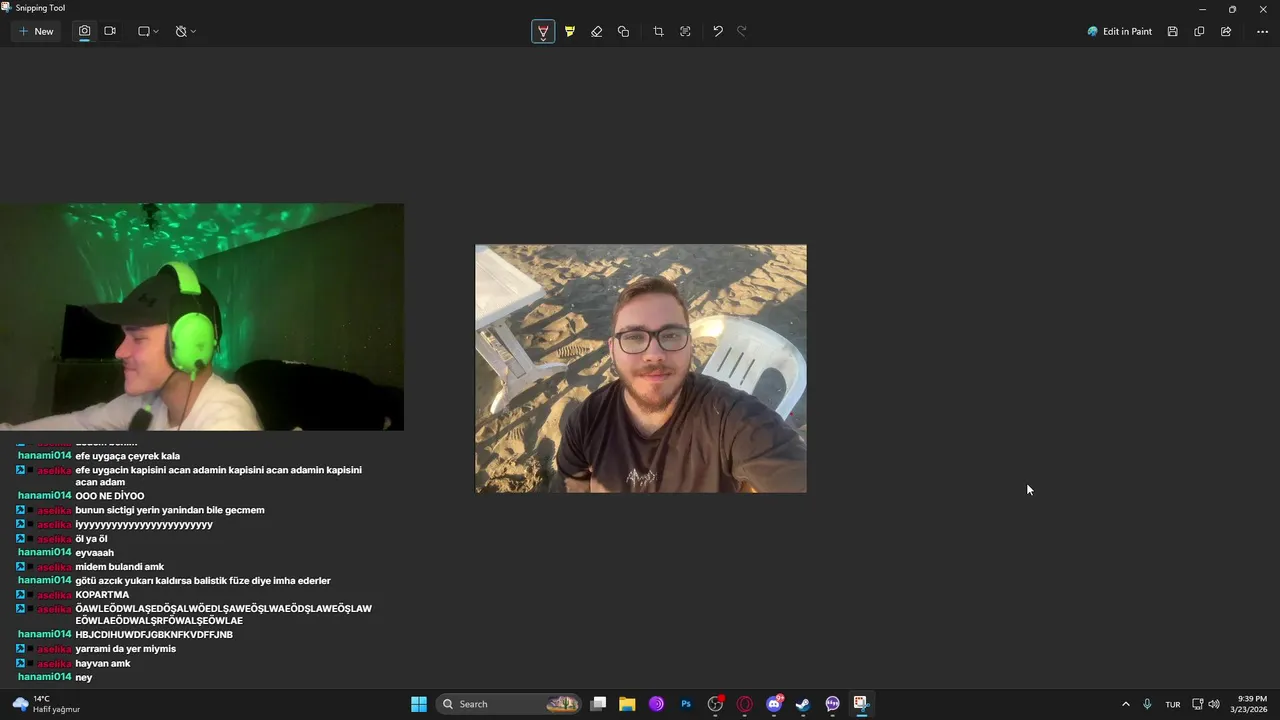Open the snip with Edit in Paint

click(1120, 31)
